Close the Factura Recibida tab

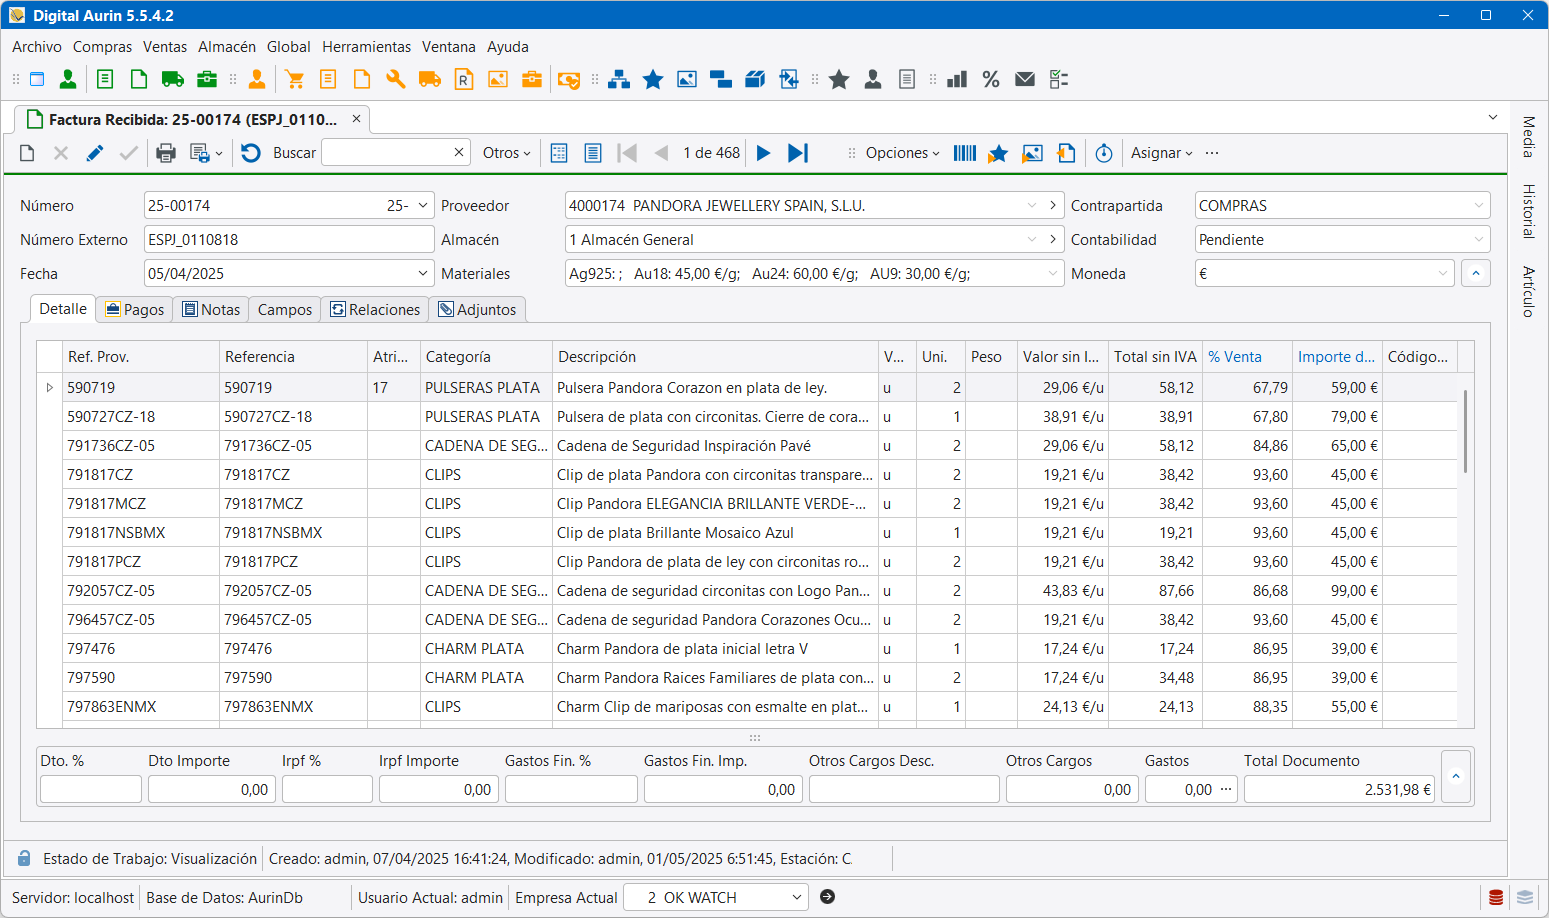(x=356, y=119)
